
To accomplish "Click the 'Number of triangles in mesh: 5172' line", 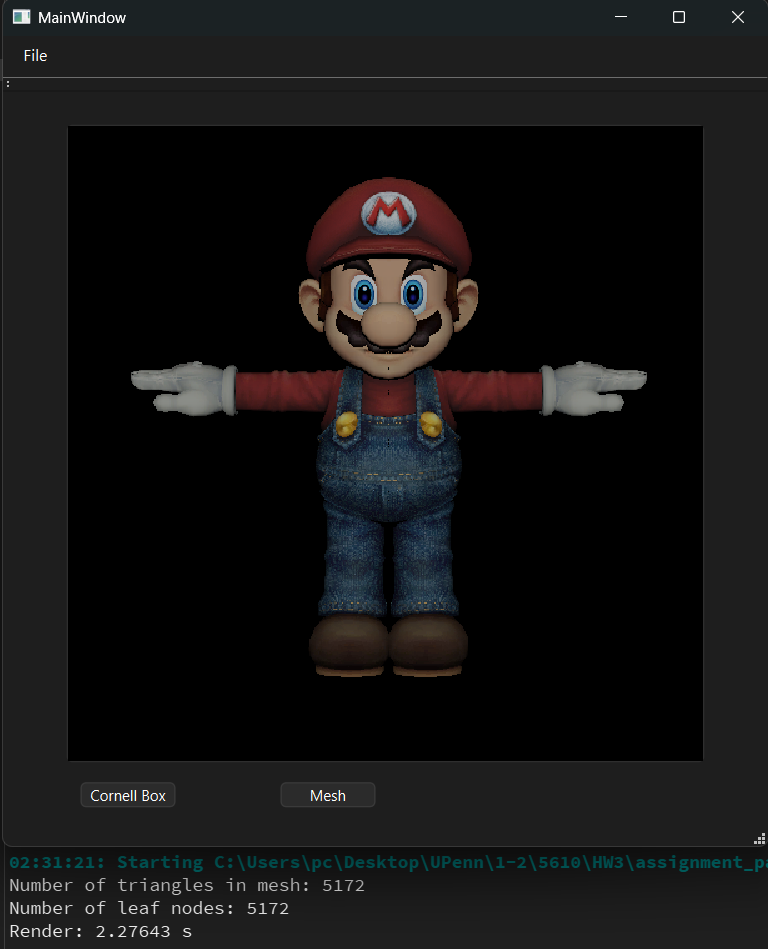I will [x=187, y=885].
